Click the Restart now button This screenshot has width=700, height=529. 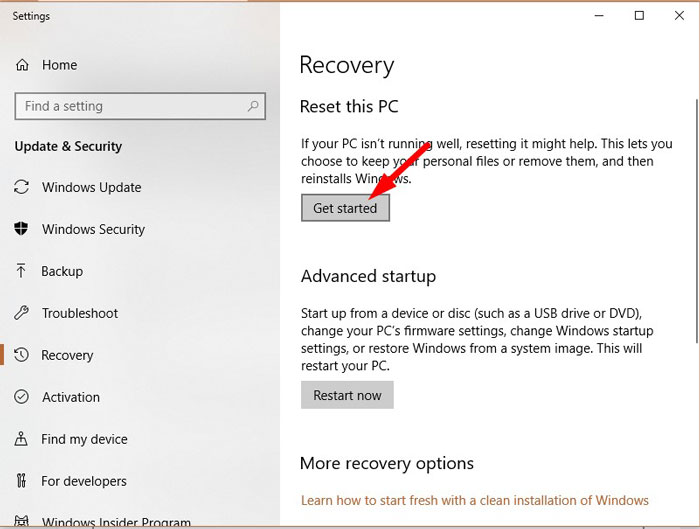coord(347,395)
